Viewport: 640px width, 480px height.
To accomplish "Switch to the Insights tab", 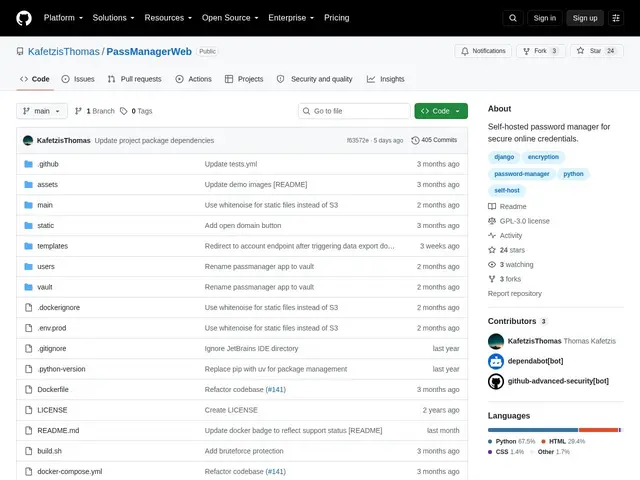I will tap(385, 79).
